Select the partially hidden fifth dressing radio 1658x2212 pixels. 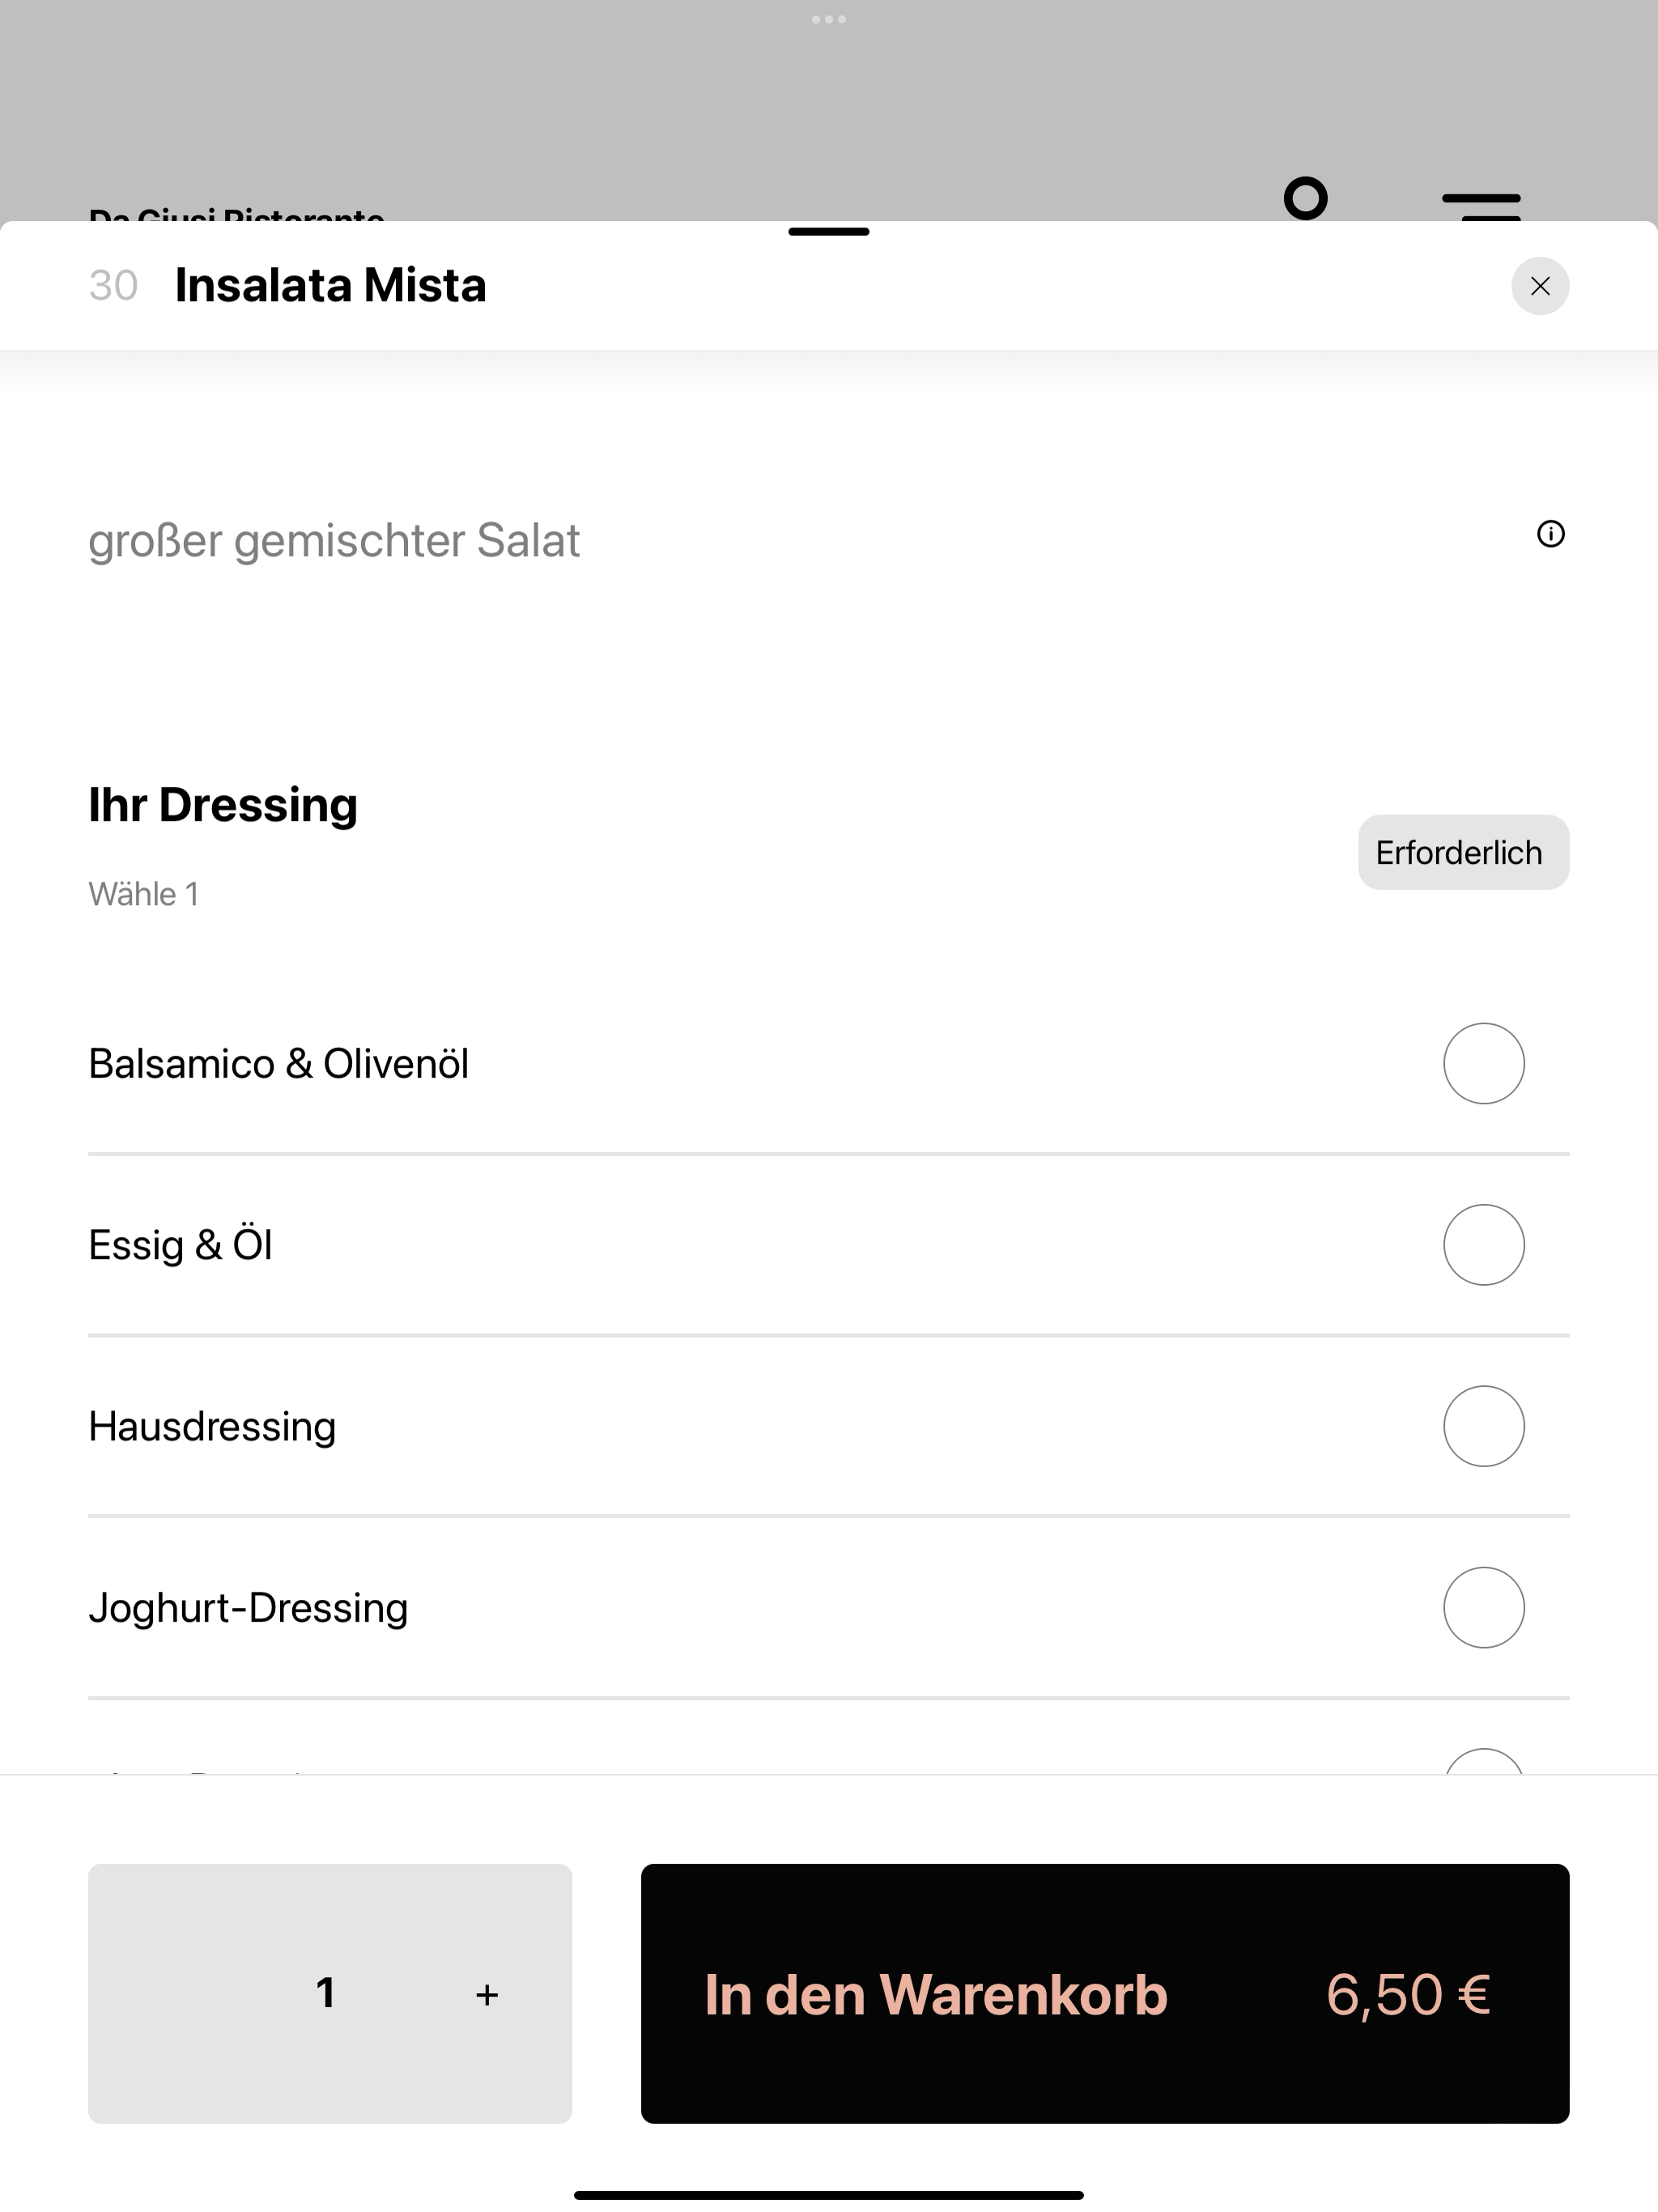click(x=1483, y=1762)
